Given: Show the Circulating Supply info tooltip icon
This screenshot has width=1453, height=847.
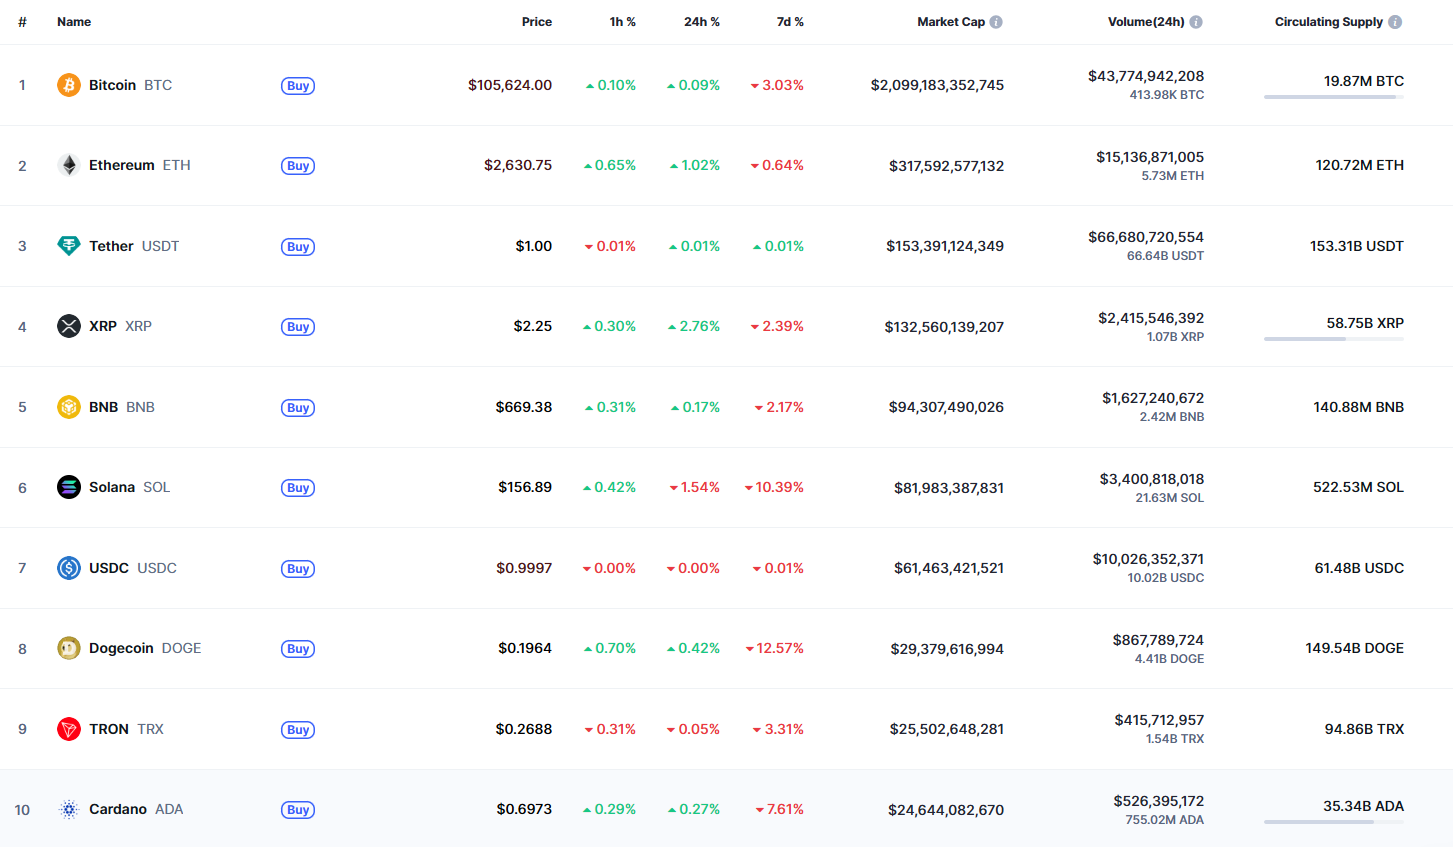Looking at the screenshot, I should point(1395,22).
